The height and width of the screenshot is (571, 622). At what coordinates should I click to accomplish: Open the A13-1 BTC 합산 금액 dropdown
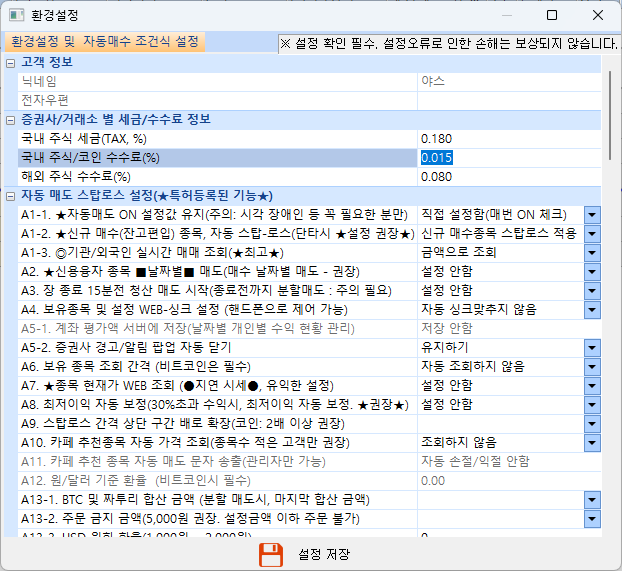(x=591, y=499)
